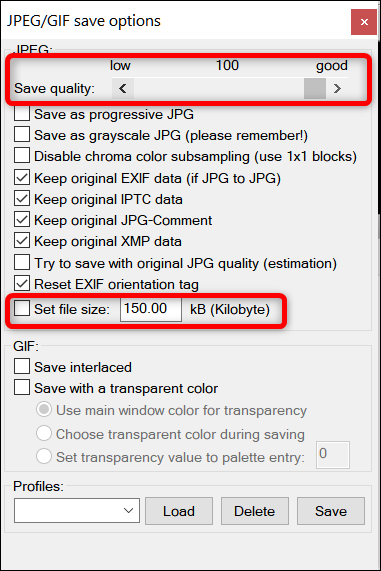381x571 pixels.
Task: Click the save quality right arrow
Action: (337, 88)
